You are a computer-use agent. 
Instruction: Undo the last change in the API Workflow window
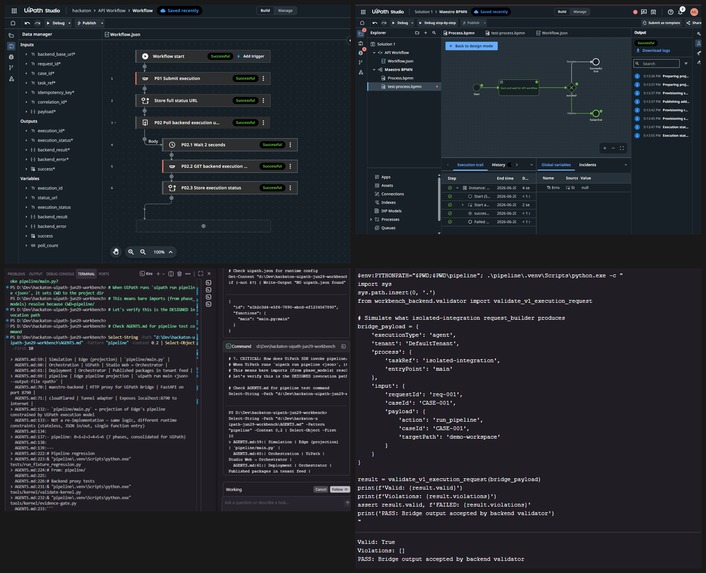(27, 23)
